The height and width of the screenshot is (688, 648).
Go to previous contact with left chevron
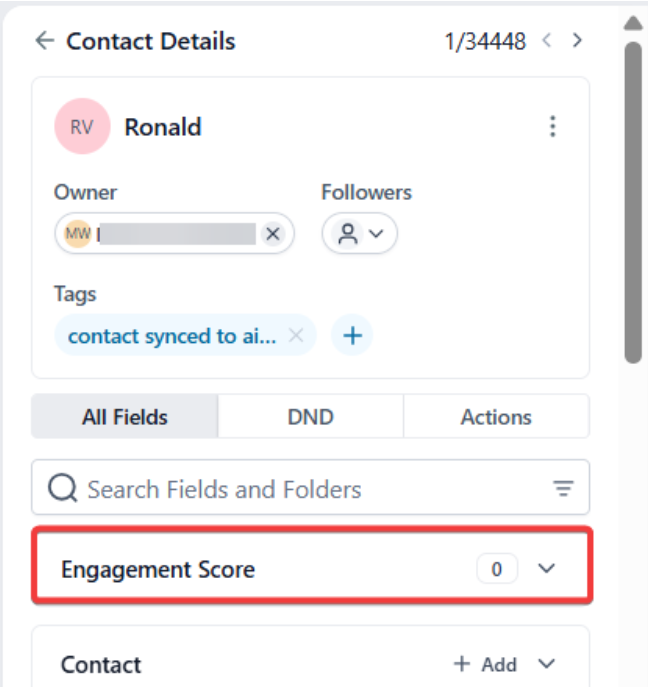click(x=546, y=41)
